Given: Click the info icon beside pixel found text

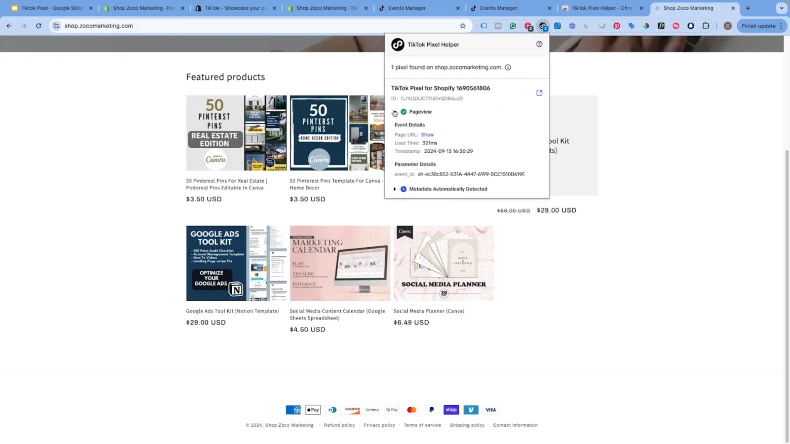Looking at the screenshot, I should coord(508,67).
